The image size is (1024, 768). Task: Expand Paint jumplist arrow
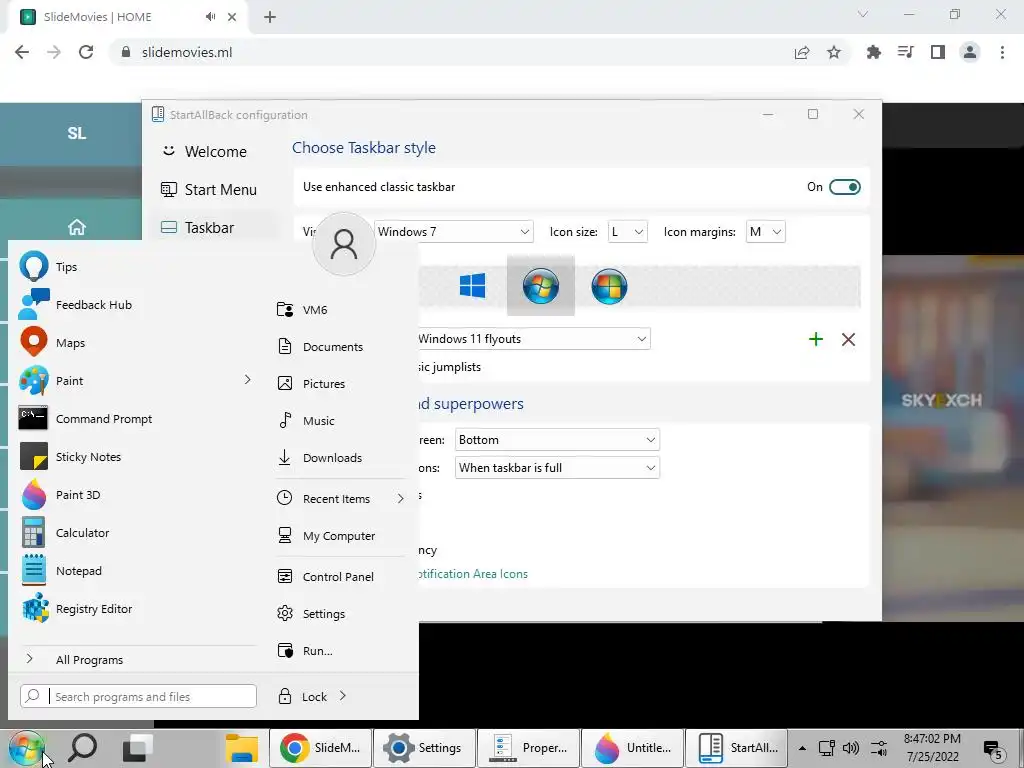(248, 380)
